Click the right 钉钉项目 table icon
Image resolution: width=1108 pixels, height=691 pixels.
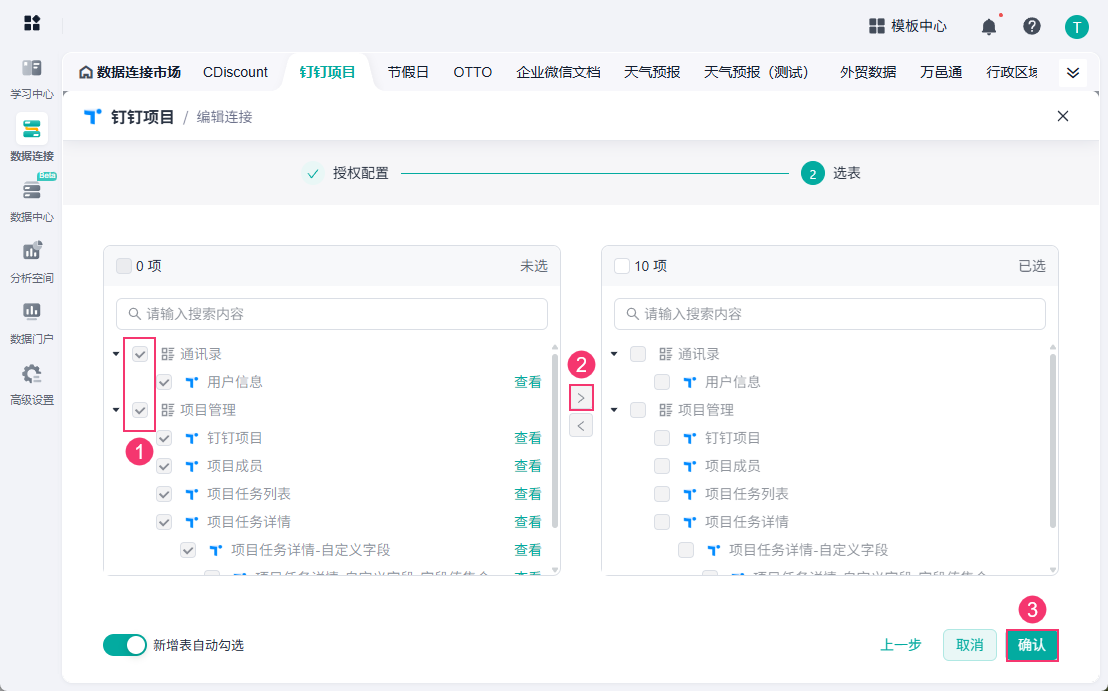coord(690,438)
